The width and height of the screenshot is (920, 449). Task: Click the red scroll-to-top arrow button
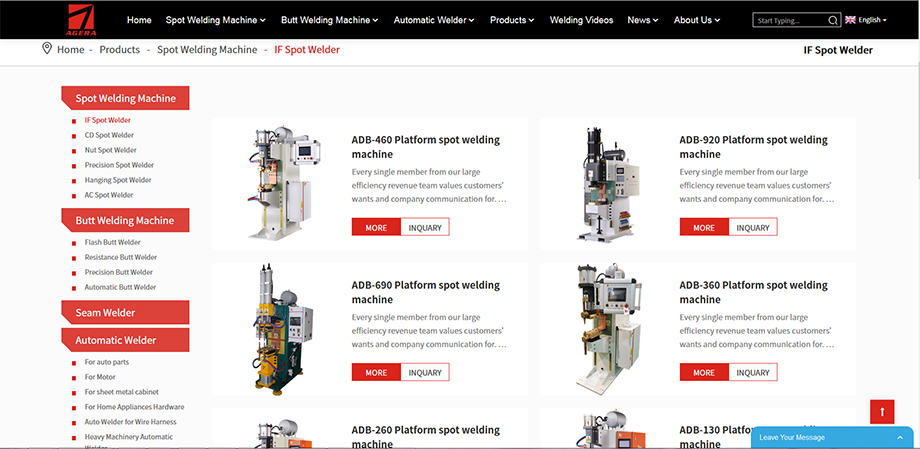point(881,411)
